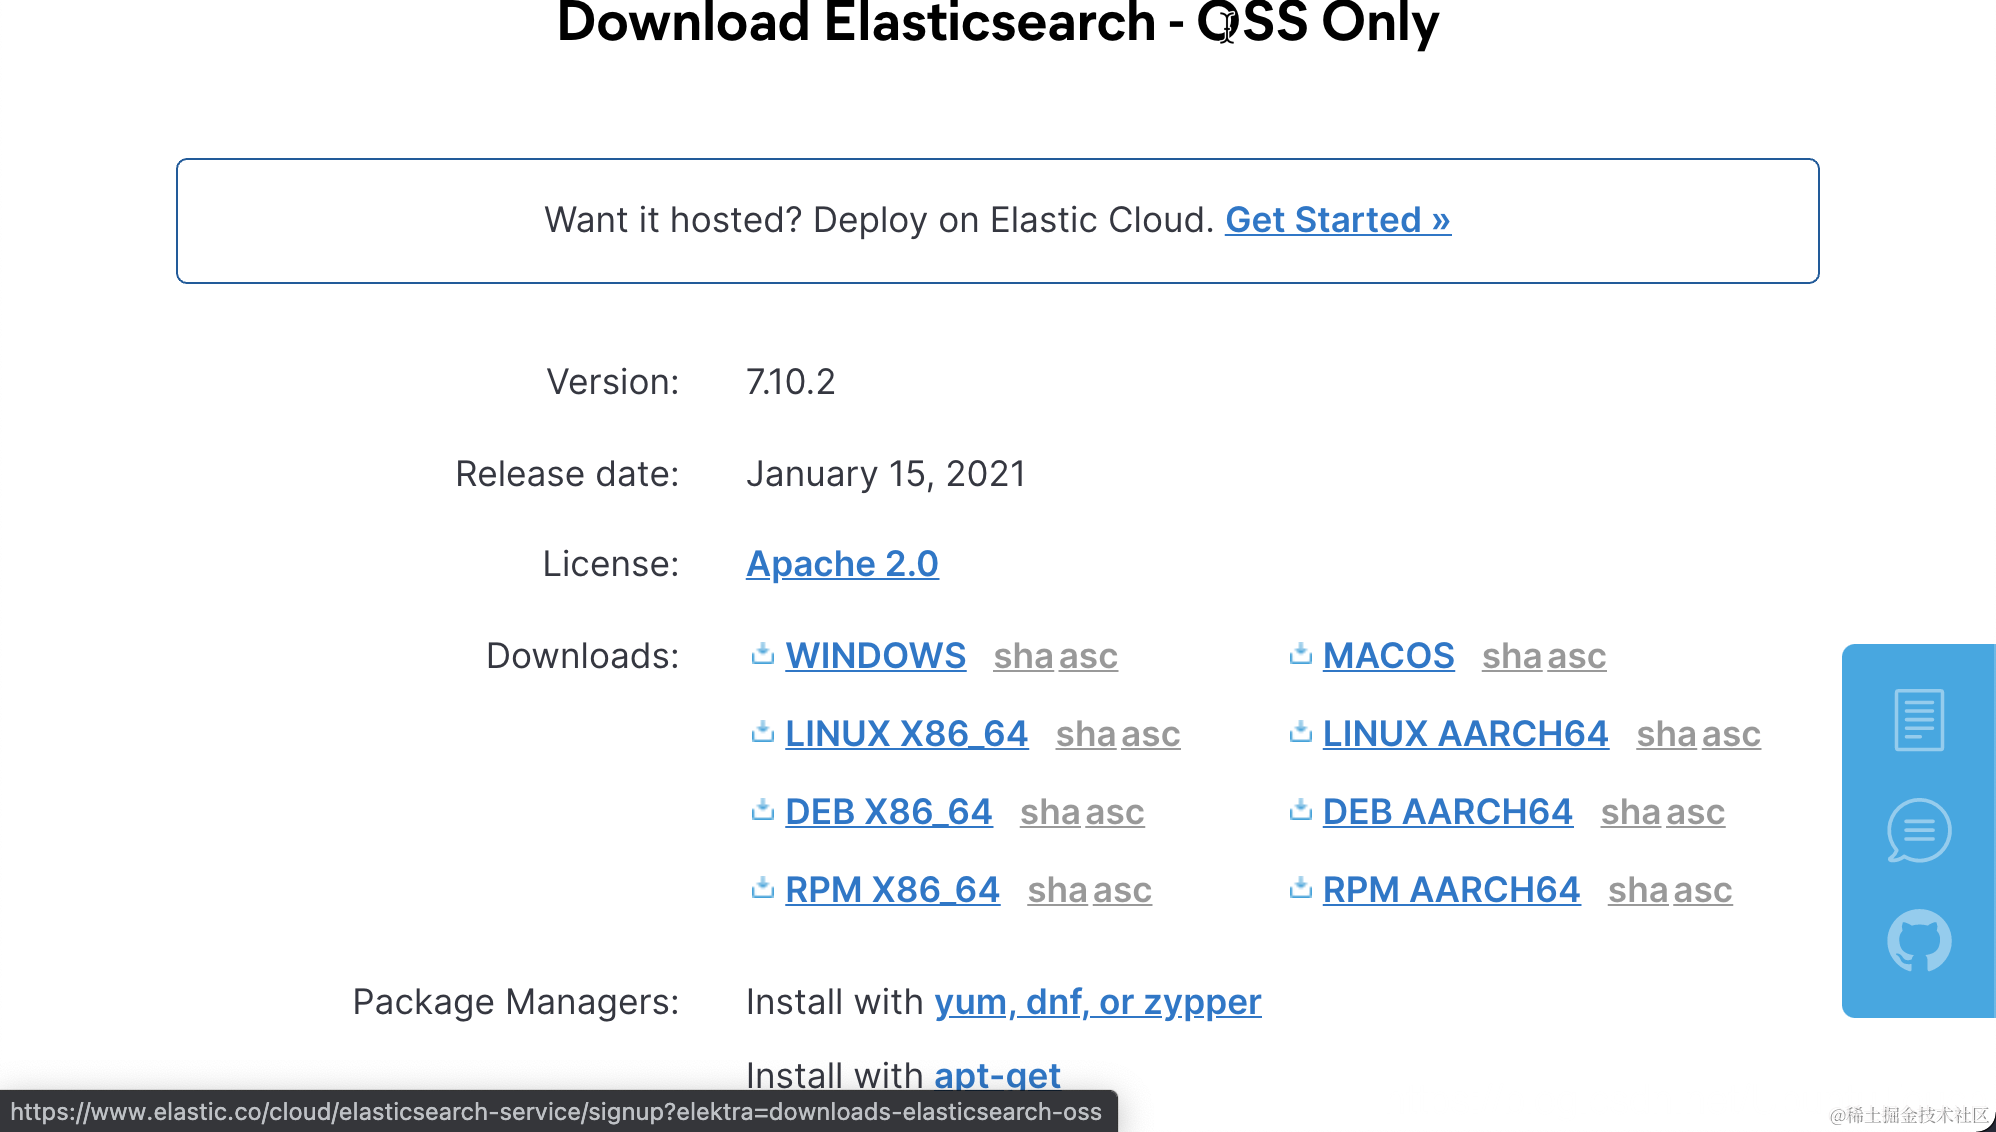Open the chat bubble icon in side panel

(x=1918, y=830)
